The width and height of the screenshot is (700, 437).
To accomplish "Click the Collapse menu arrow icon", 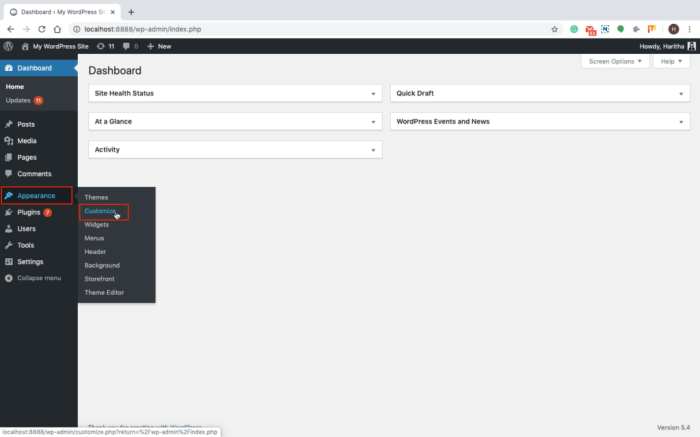I will pos(8,278).
